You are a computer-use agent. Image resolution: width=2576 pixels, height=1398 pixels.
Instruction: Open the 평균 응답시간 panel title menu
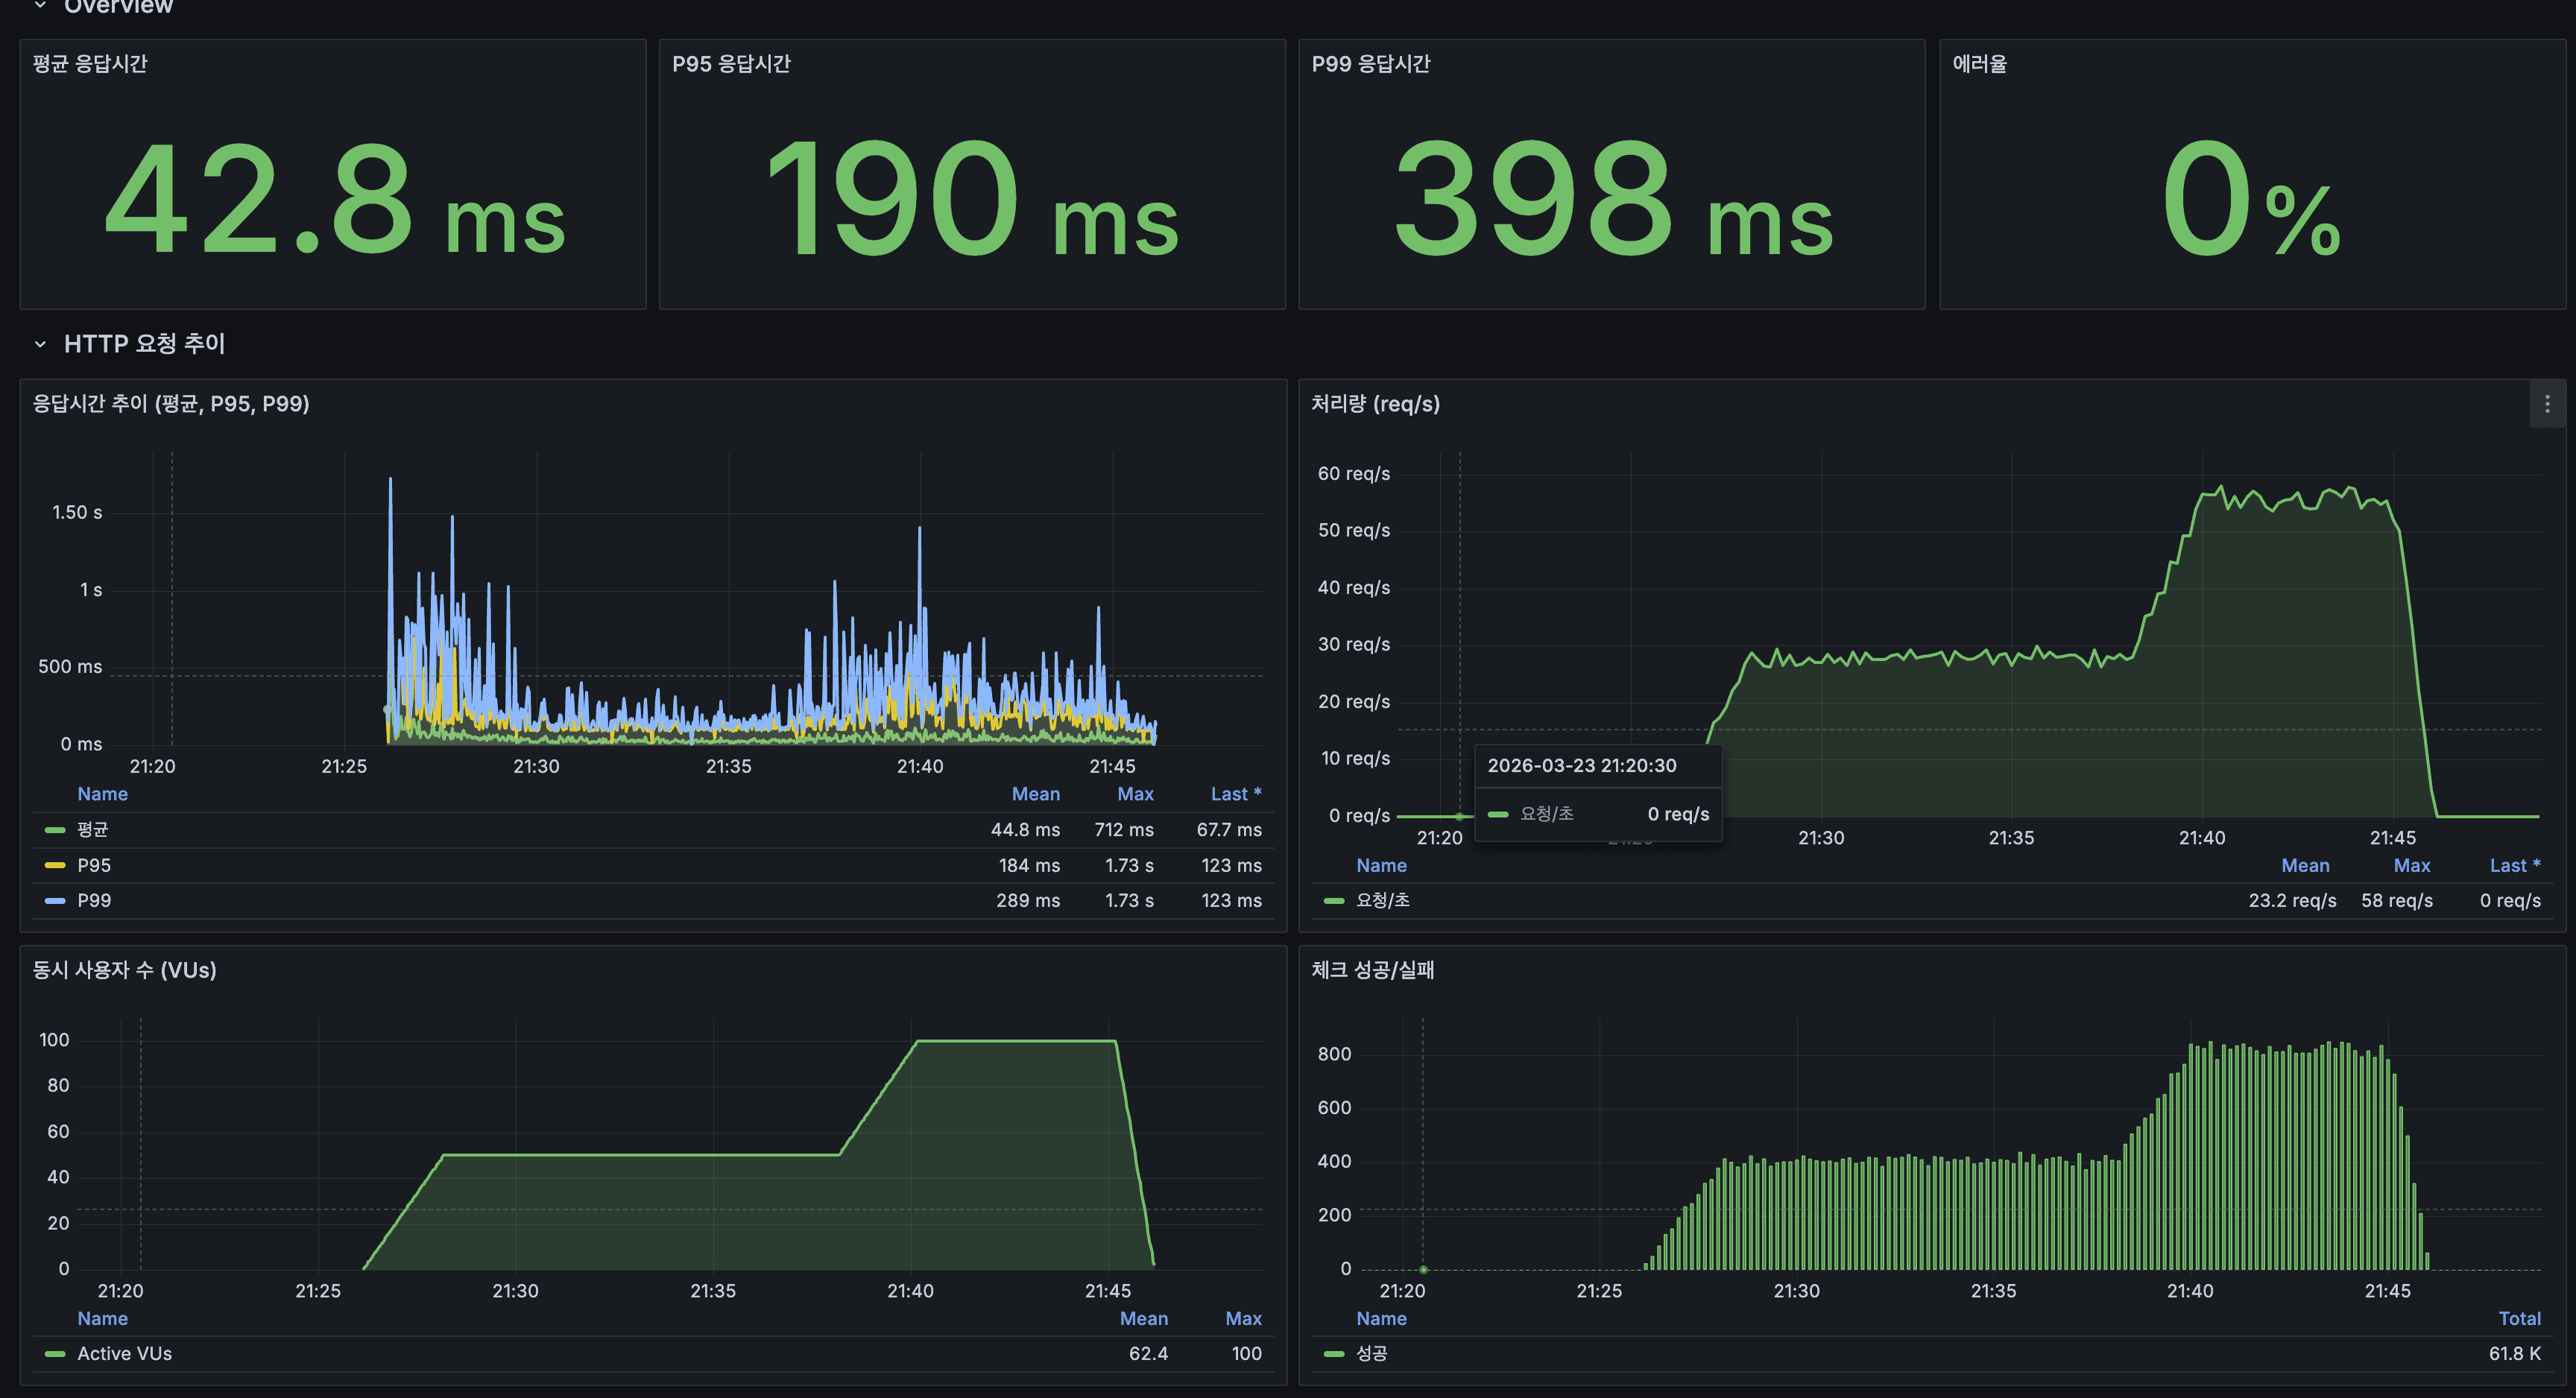(x=90, y=64)
